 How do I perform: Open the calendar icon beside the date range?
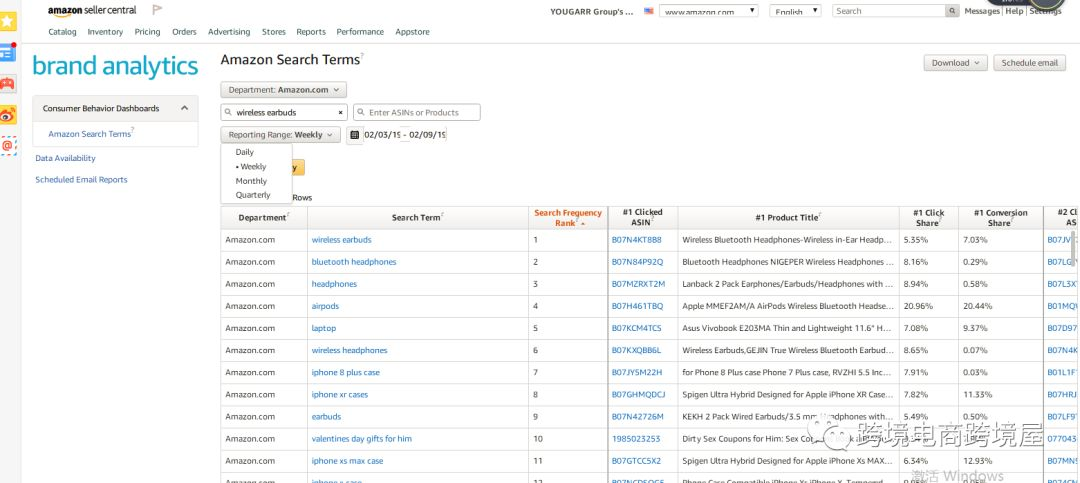[355, 134]
